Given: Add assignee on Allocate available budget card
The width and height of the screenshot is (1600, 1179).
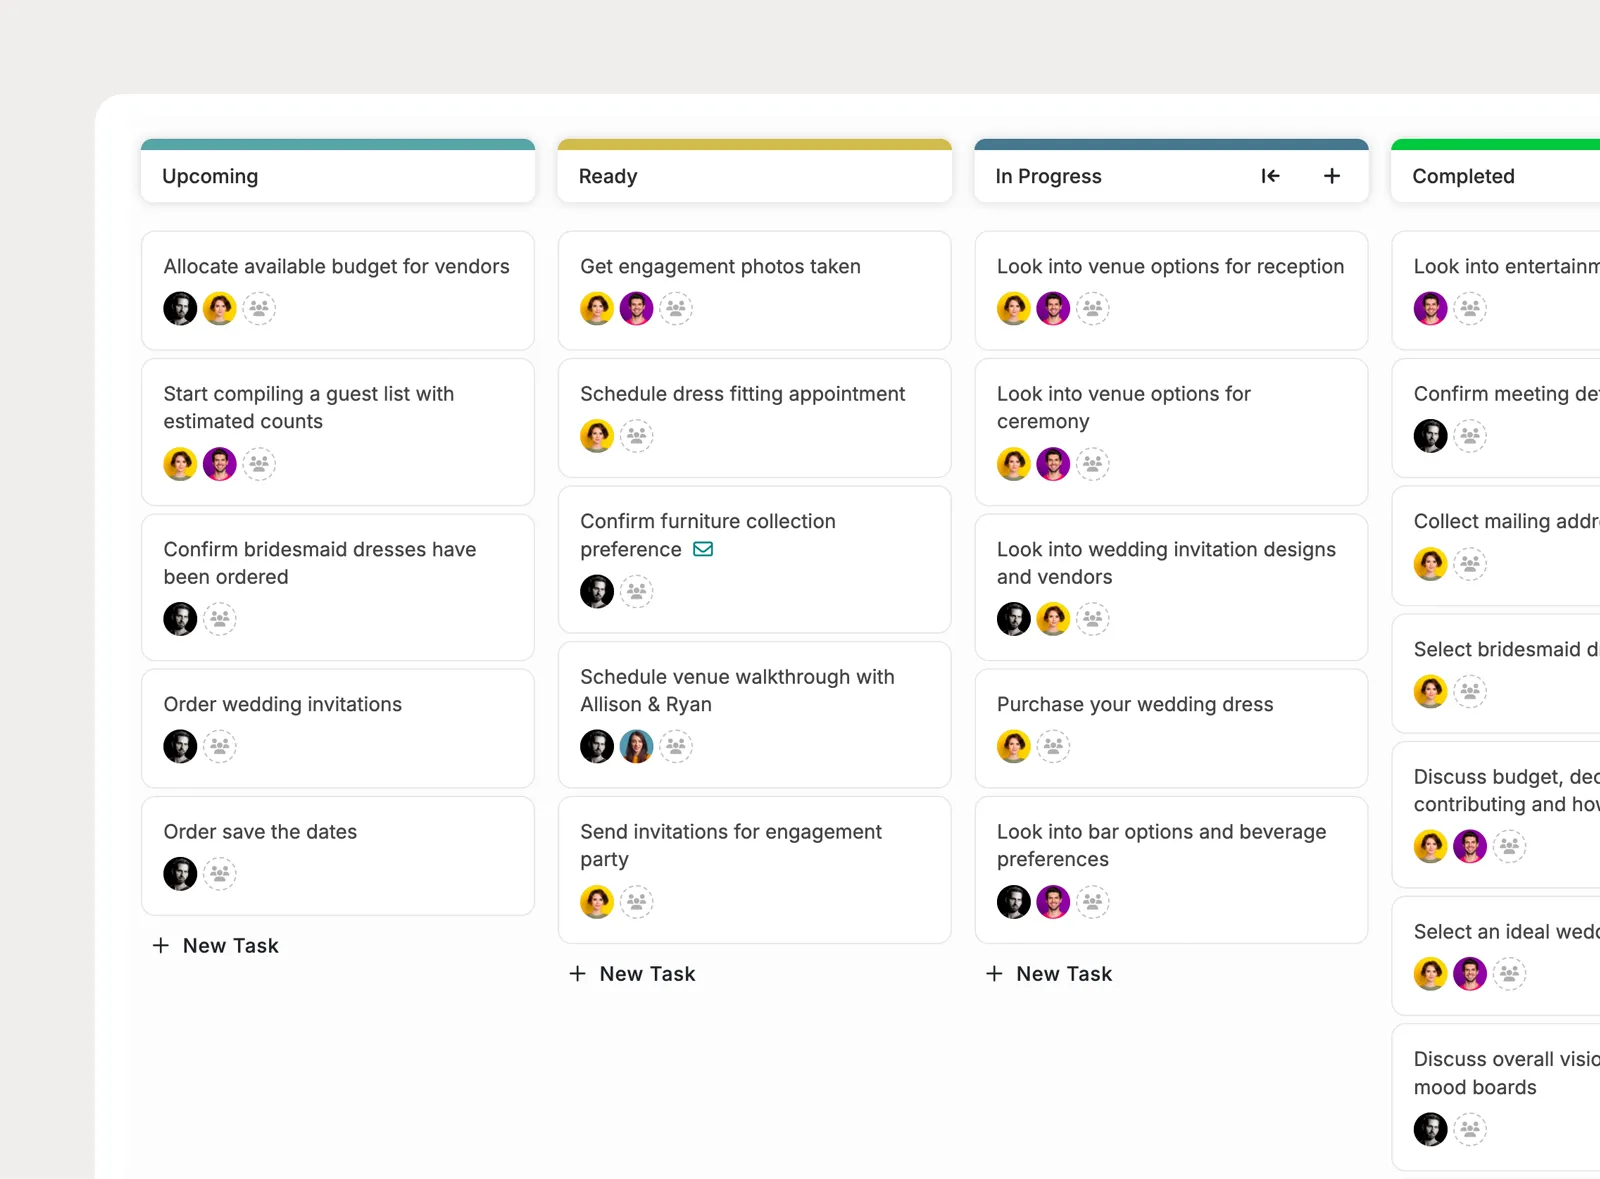Looking at the screenshot, I should coord(259,308).
